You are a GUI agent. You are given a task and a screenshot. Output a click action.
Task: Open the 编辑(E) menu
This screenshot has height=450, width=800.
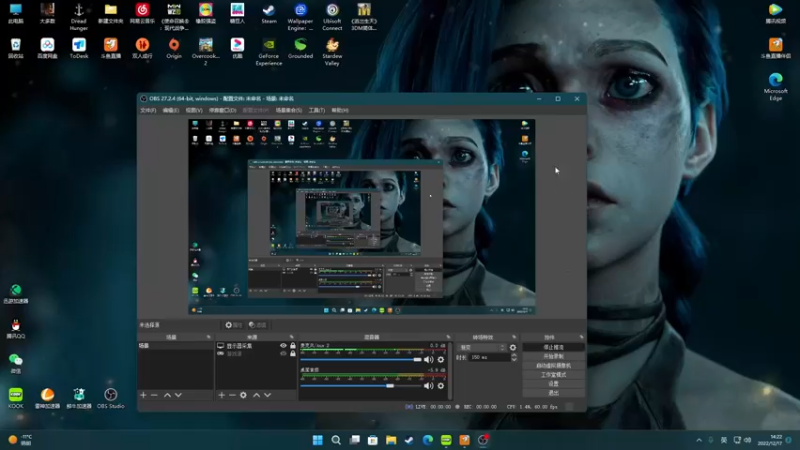click(x=171, y=110)
